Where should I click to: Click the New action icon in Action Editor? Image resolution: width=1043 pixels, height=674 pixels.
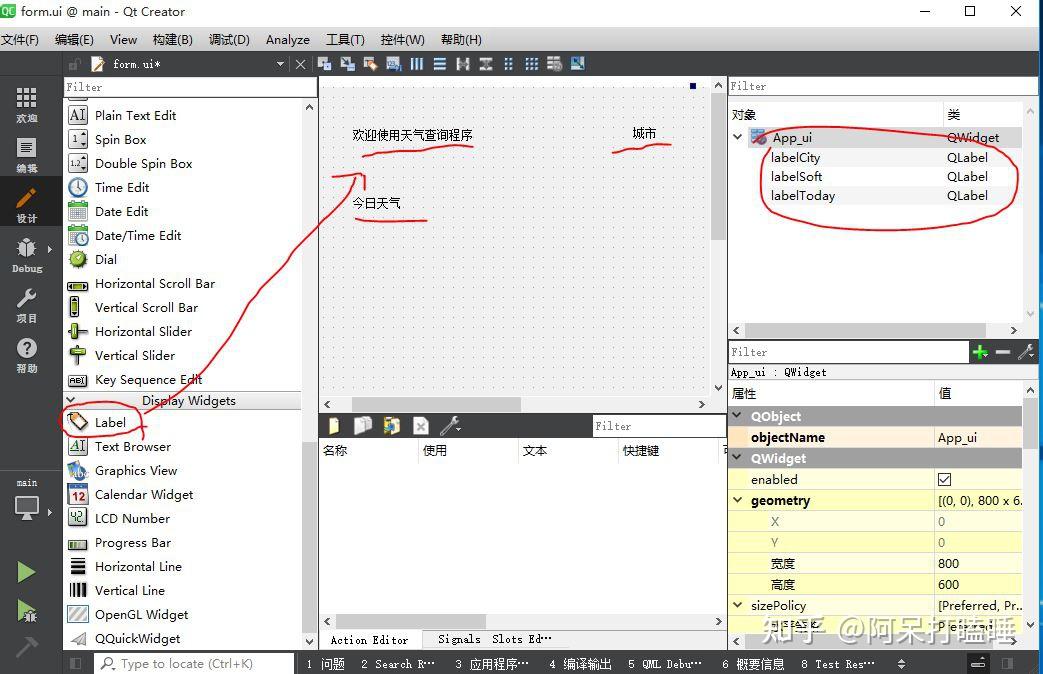click(333, 426)
